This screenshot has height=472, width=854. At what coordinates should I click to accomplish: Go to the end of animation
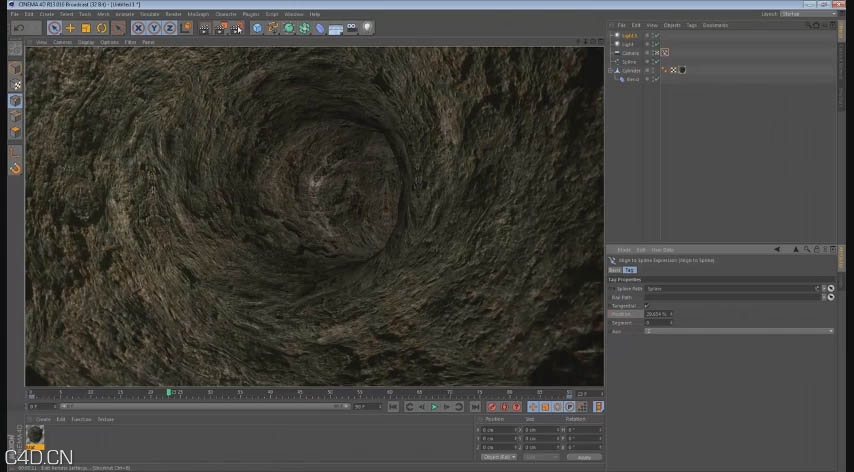[x=475, y=407]
